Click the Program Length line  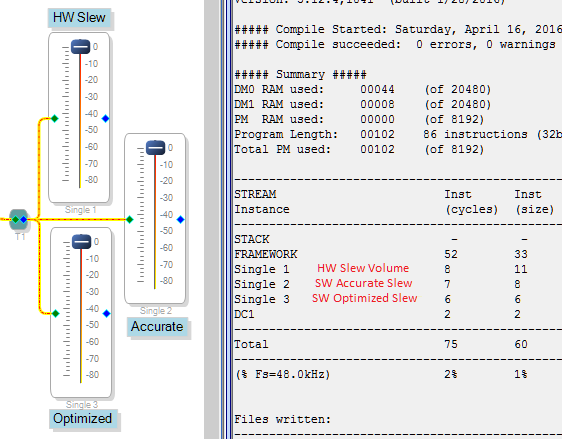click(x=398, y=134)
